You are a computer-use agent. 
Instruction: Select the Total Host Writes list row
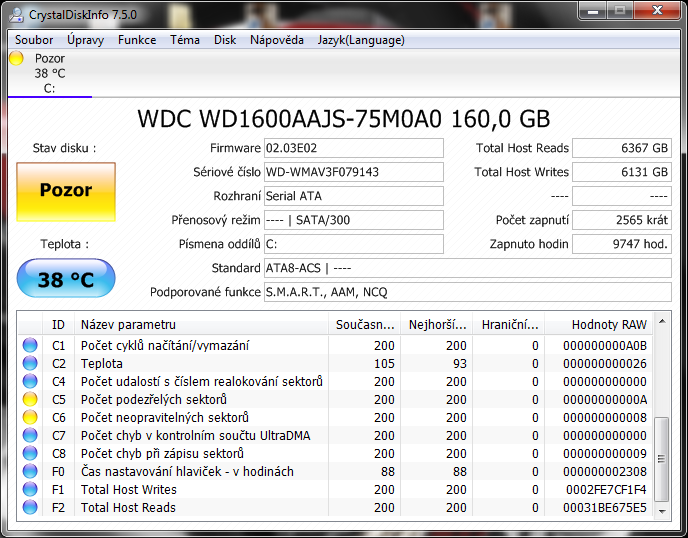[335, 489]
